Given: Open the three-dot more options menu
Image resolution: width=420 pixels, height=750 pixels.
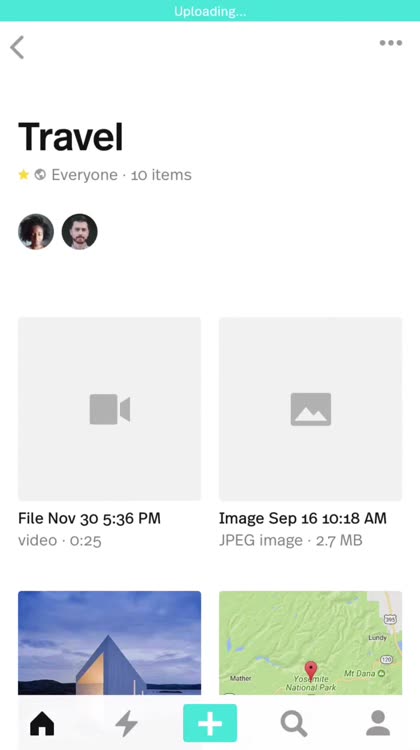Looking at the screenshot, I should click(391, 43).
